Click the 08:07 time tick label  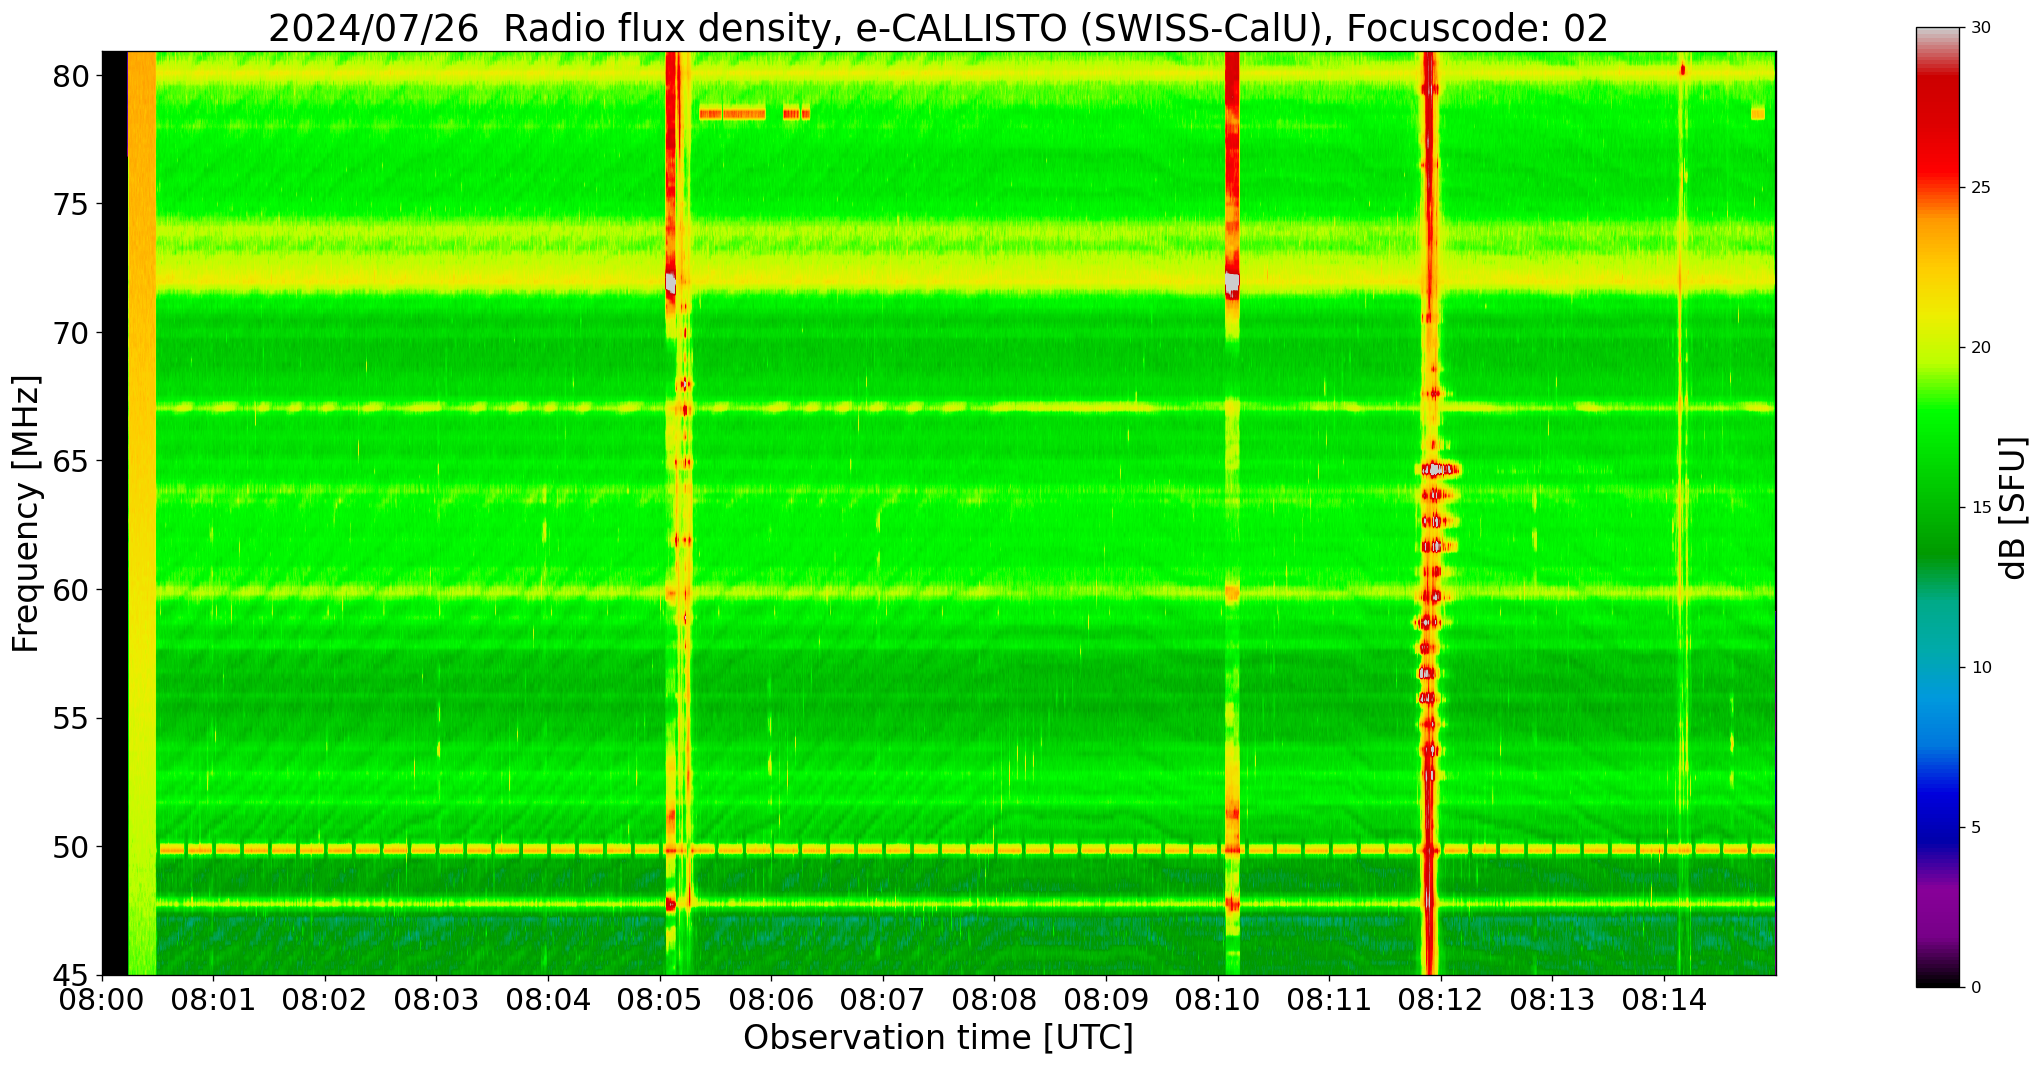[882, 1000]
